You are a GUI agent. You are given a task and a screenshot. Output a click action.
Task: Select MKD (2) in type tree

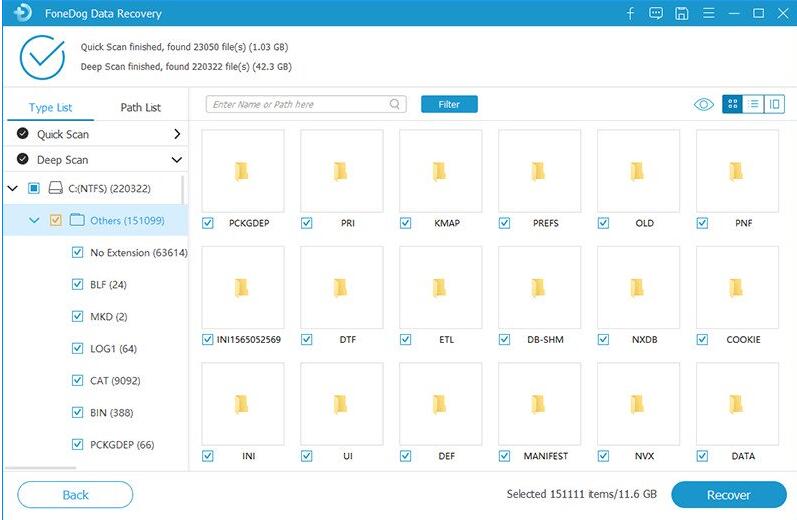click(x=109, y=316)
